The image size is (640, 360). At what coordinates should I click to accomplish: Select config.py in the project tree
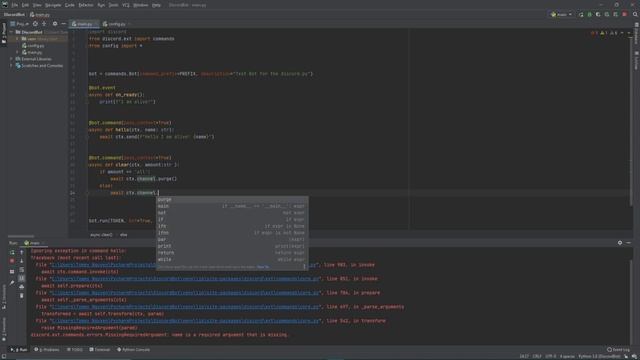point(33,46)
